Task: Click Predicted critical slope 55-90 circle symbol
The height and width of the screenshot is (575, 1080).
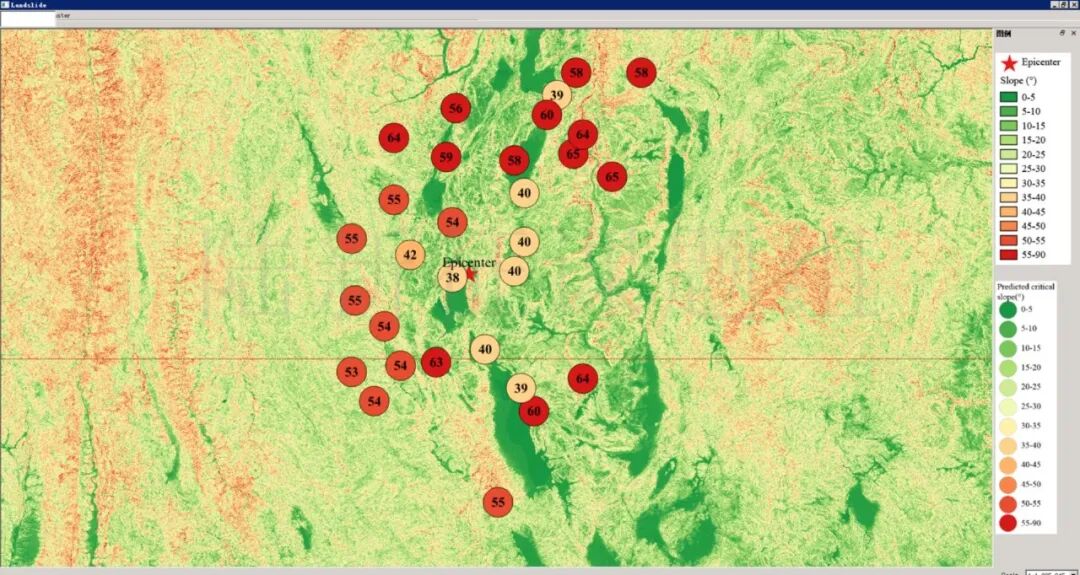Action: 1007,523
